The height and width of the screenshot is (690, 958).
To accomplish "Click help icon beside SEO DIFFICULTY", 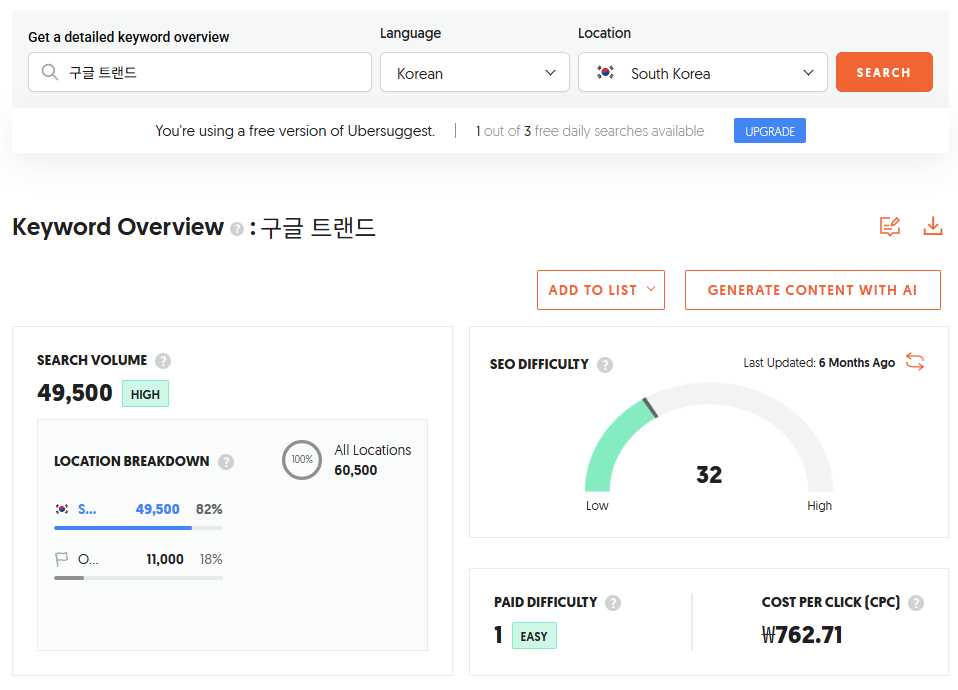I will [x=605, y=365].
